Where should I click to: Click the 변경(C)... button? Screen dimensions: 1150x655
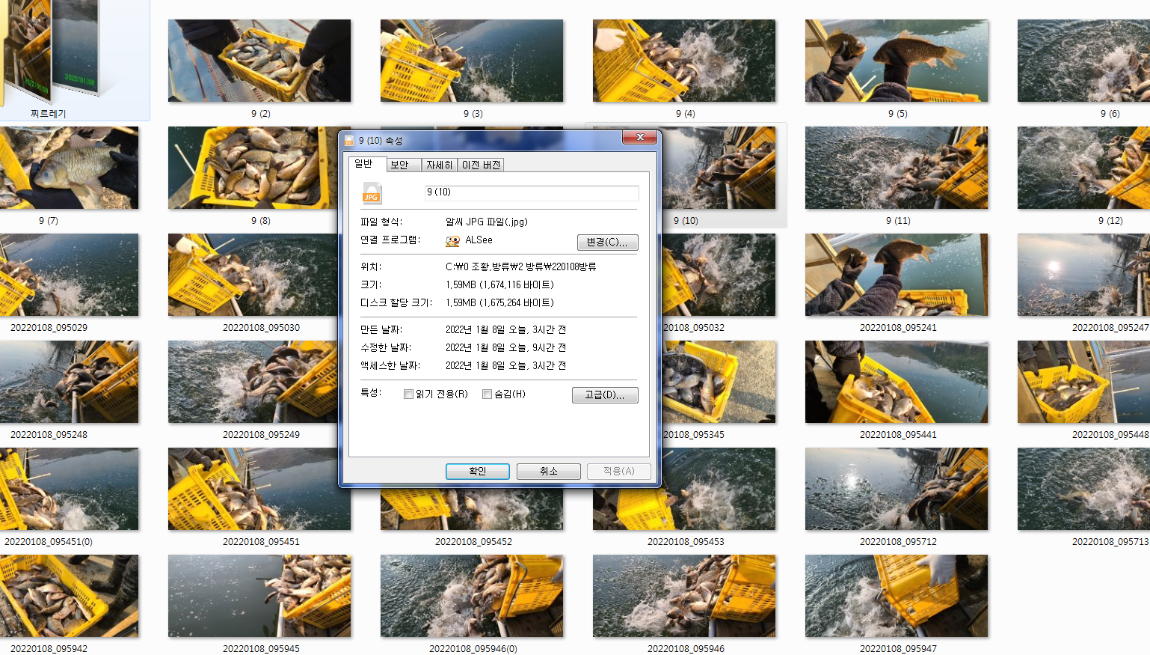pyautogui.click(x=607, y=242)
